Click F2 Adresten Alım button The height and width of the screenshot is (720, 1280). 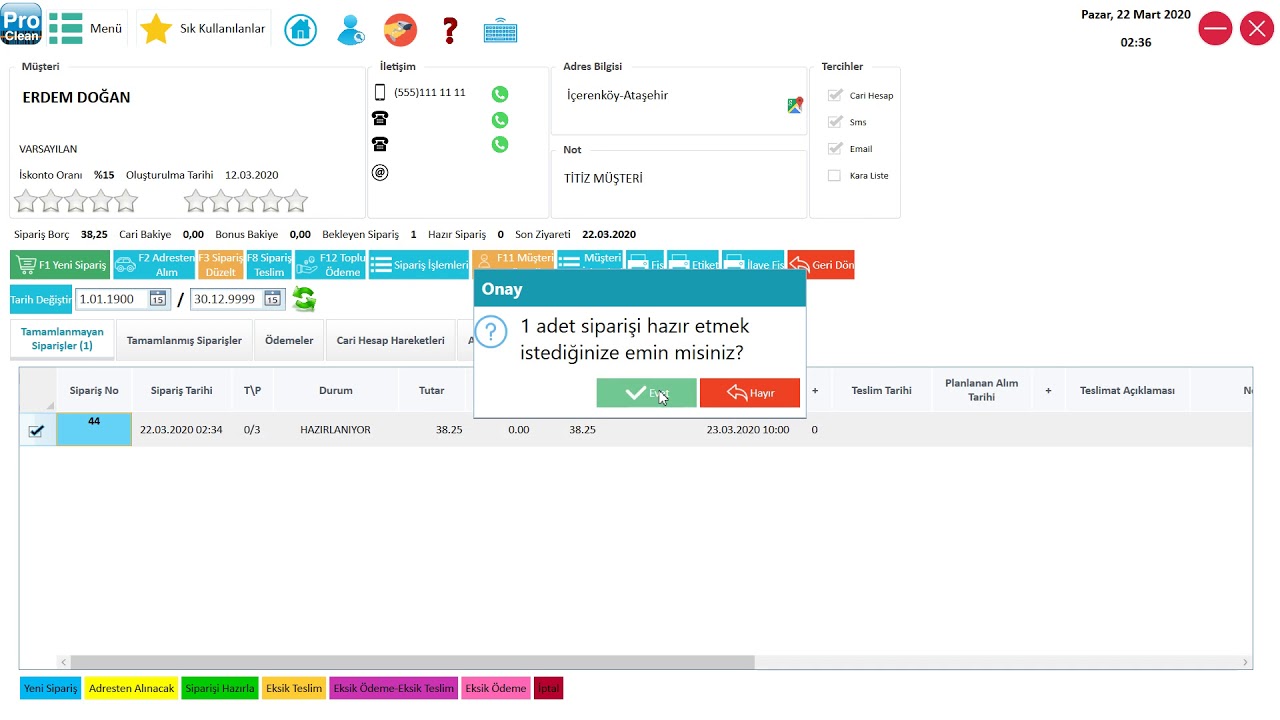154,265
